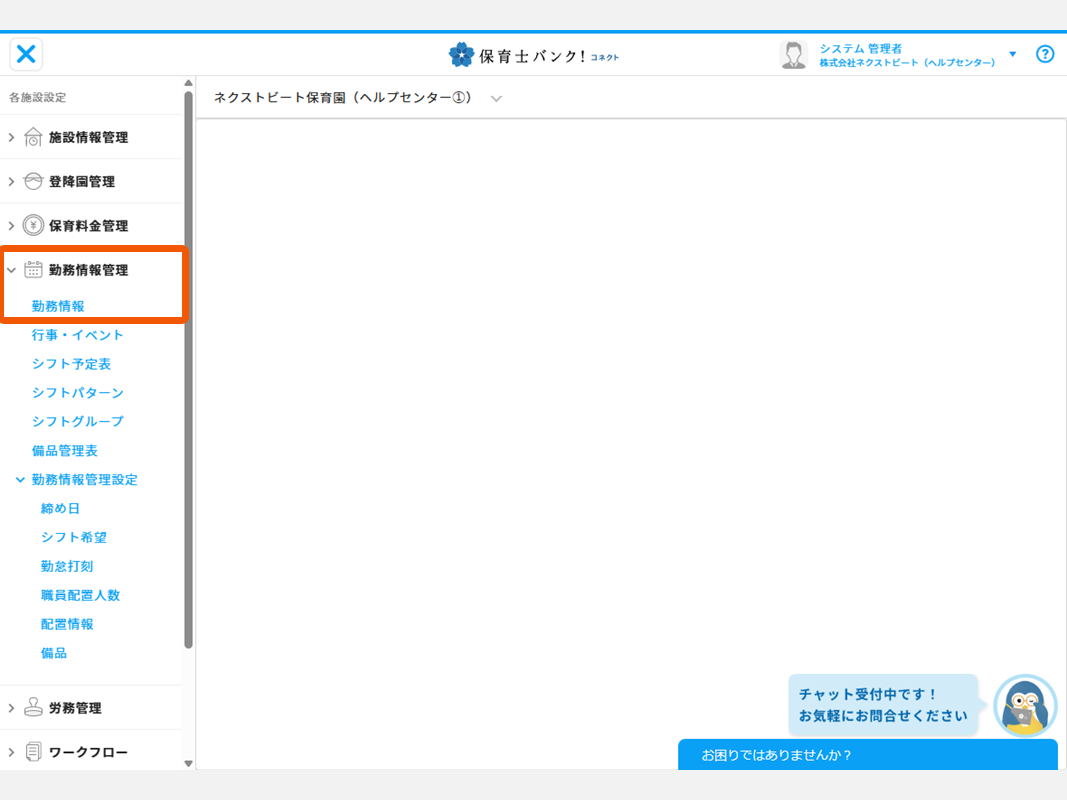Click the お困りではありませんか？ chat bar
This screenshot has width=1067, height=800.
tap(867, 755)
